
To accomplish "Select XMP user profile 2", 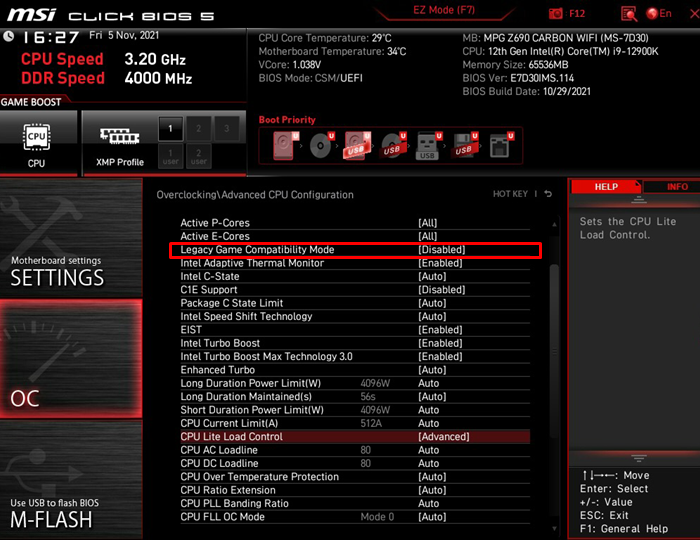I will click(x=198, y=156).
